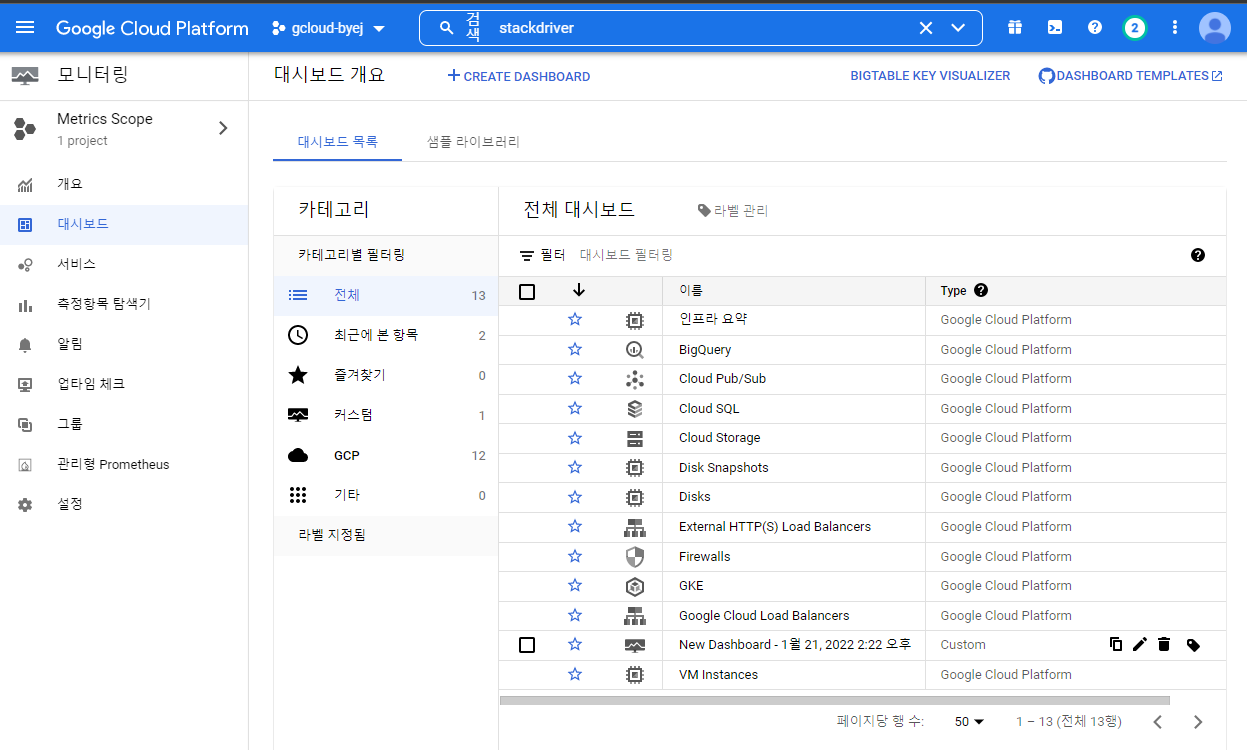Image resolution: width=1247 pixels, height=750 pixels.
Task: Copy the New Dashboard row
Action: coord(1116,645)
